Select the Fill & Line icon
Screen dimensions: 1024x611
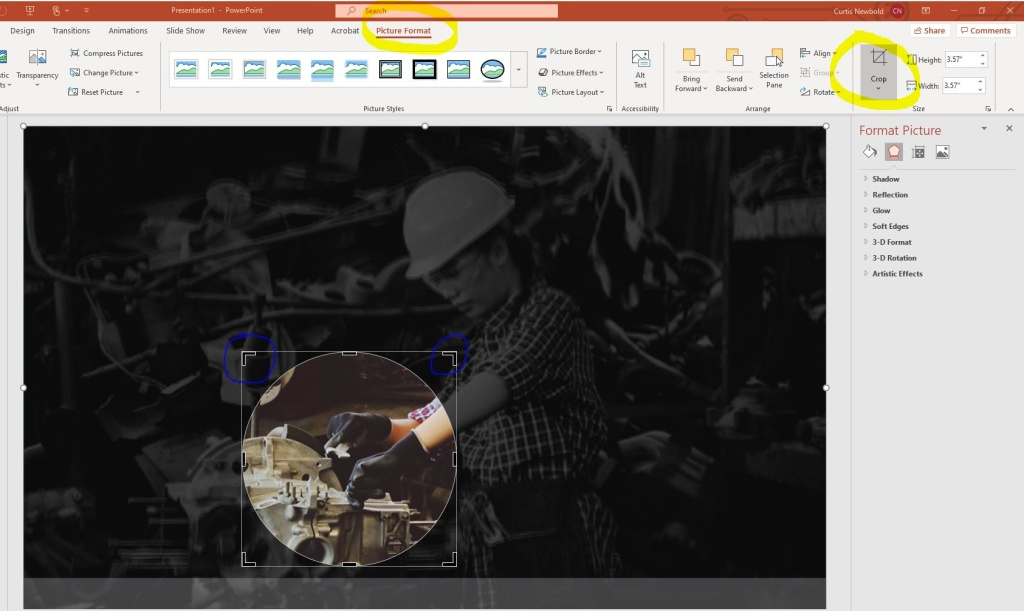click(868, 151)
